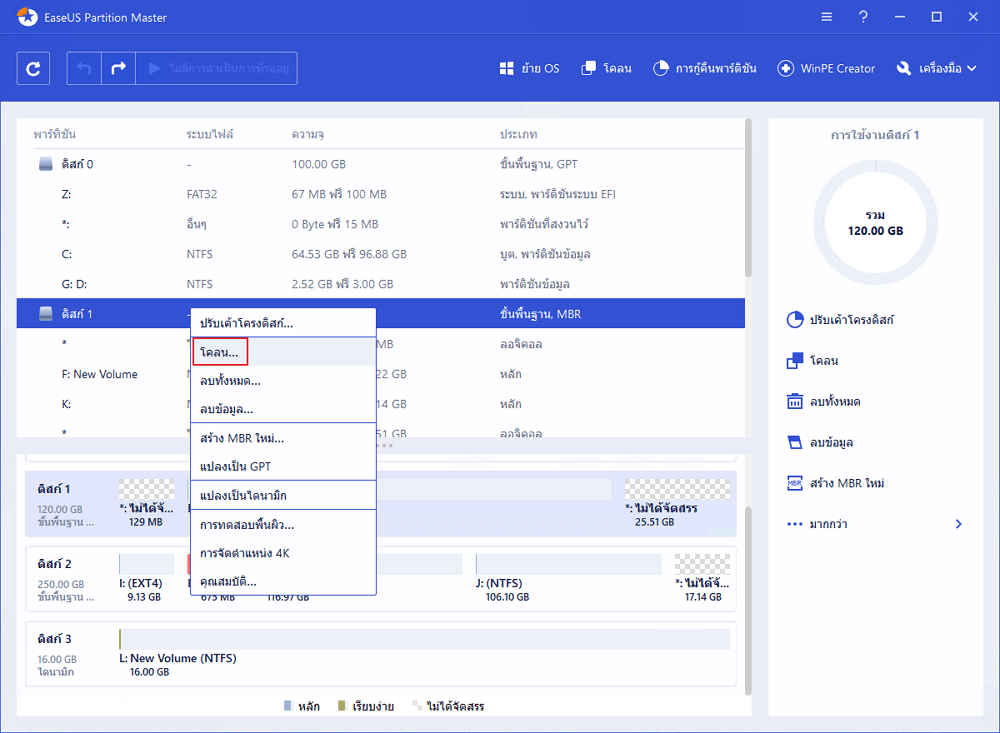Click the ดิสก์ 1 drive icon in the list
Viewport: 1000px width, 733px height.
coord(46,313)
